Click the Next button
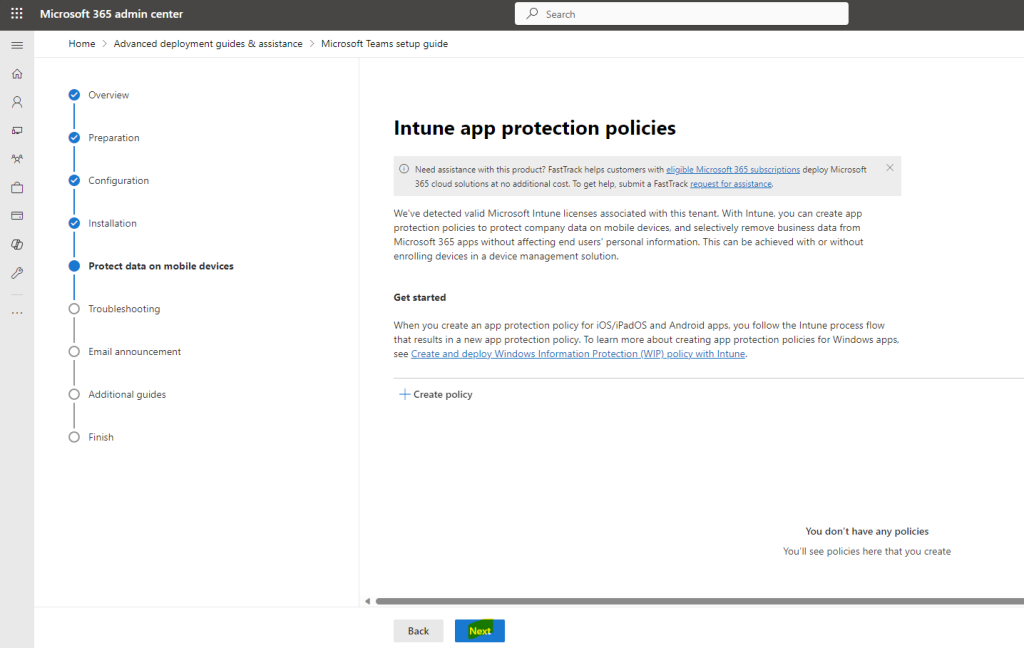Viewport: 1024px width, 648px height. coord(479,631)
